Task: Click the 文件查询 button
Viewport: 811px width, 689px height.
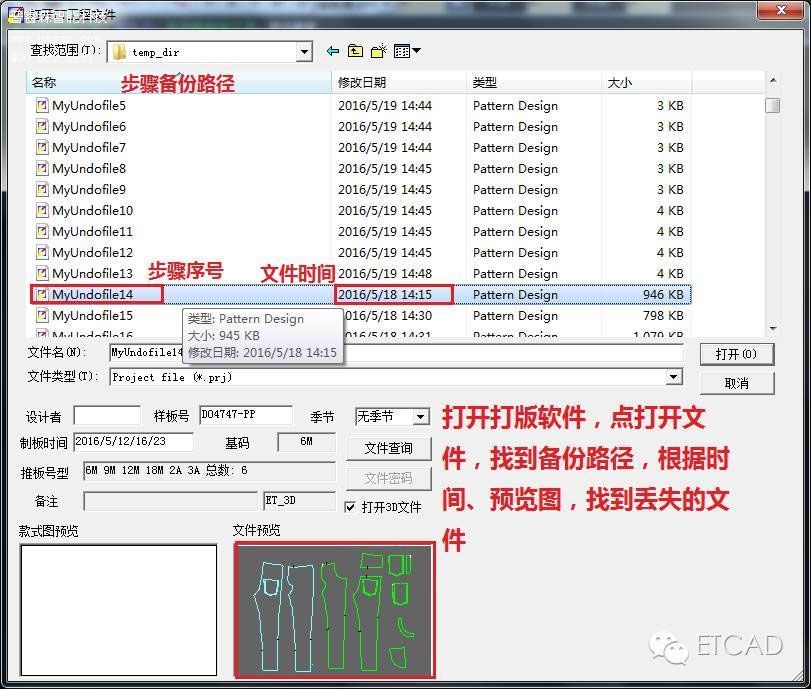Action: [x=388, y=448]
